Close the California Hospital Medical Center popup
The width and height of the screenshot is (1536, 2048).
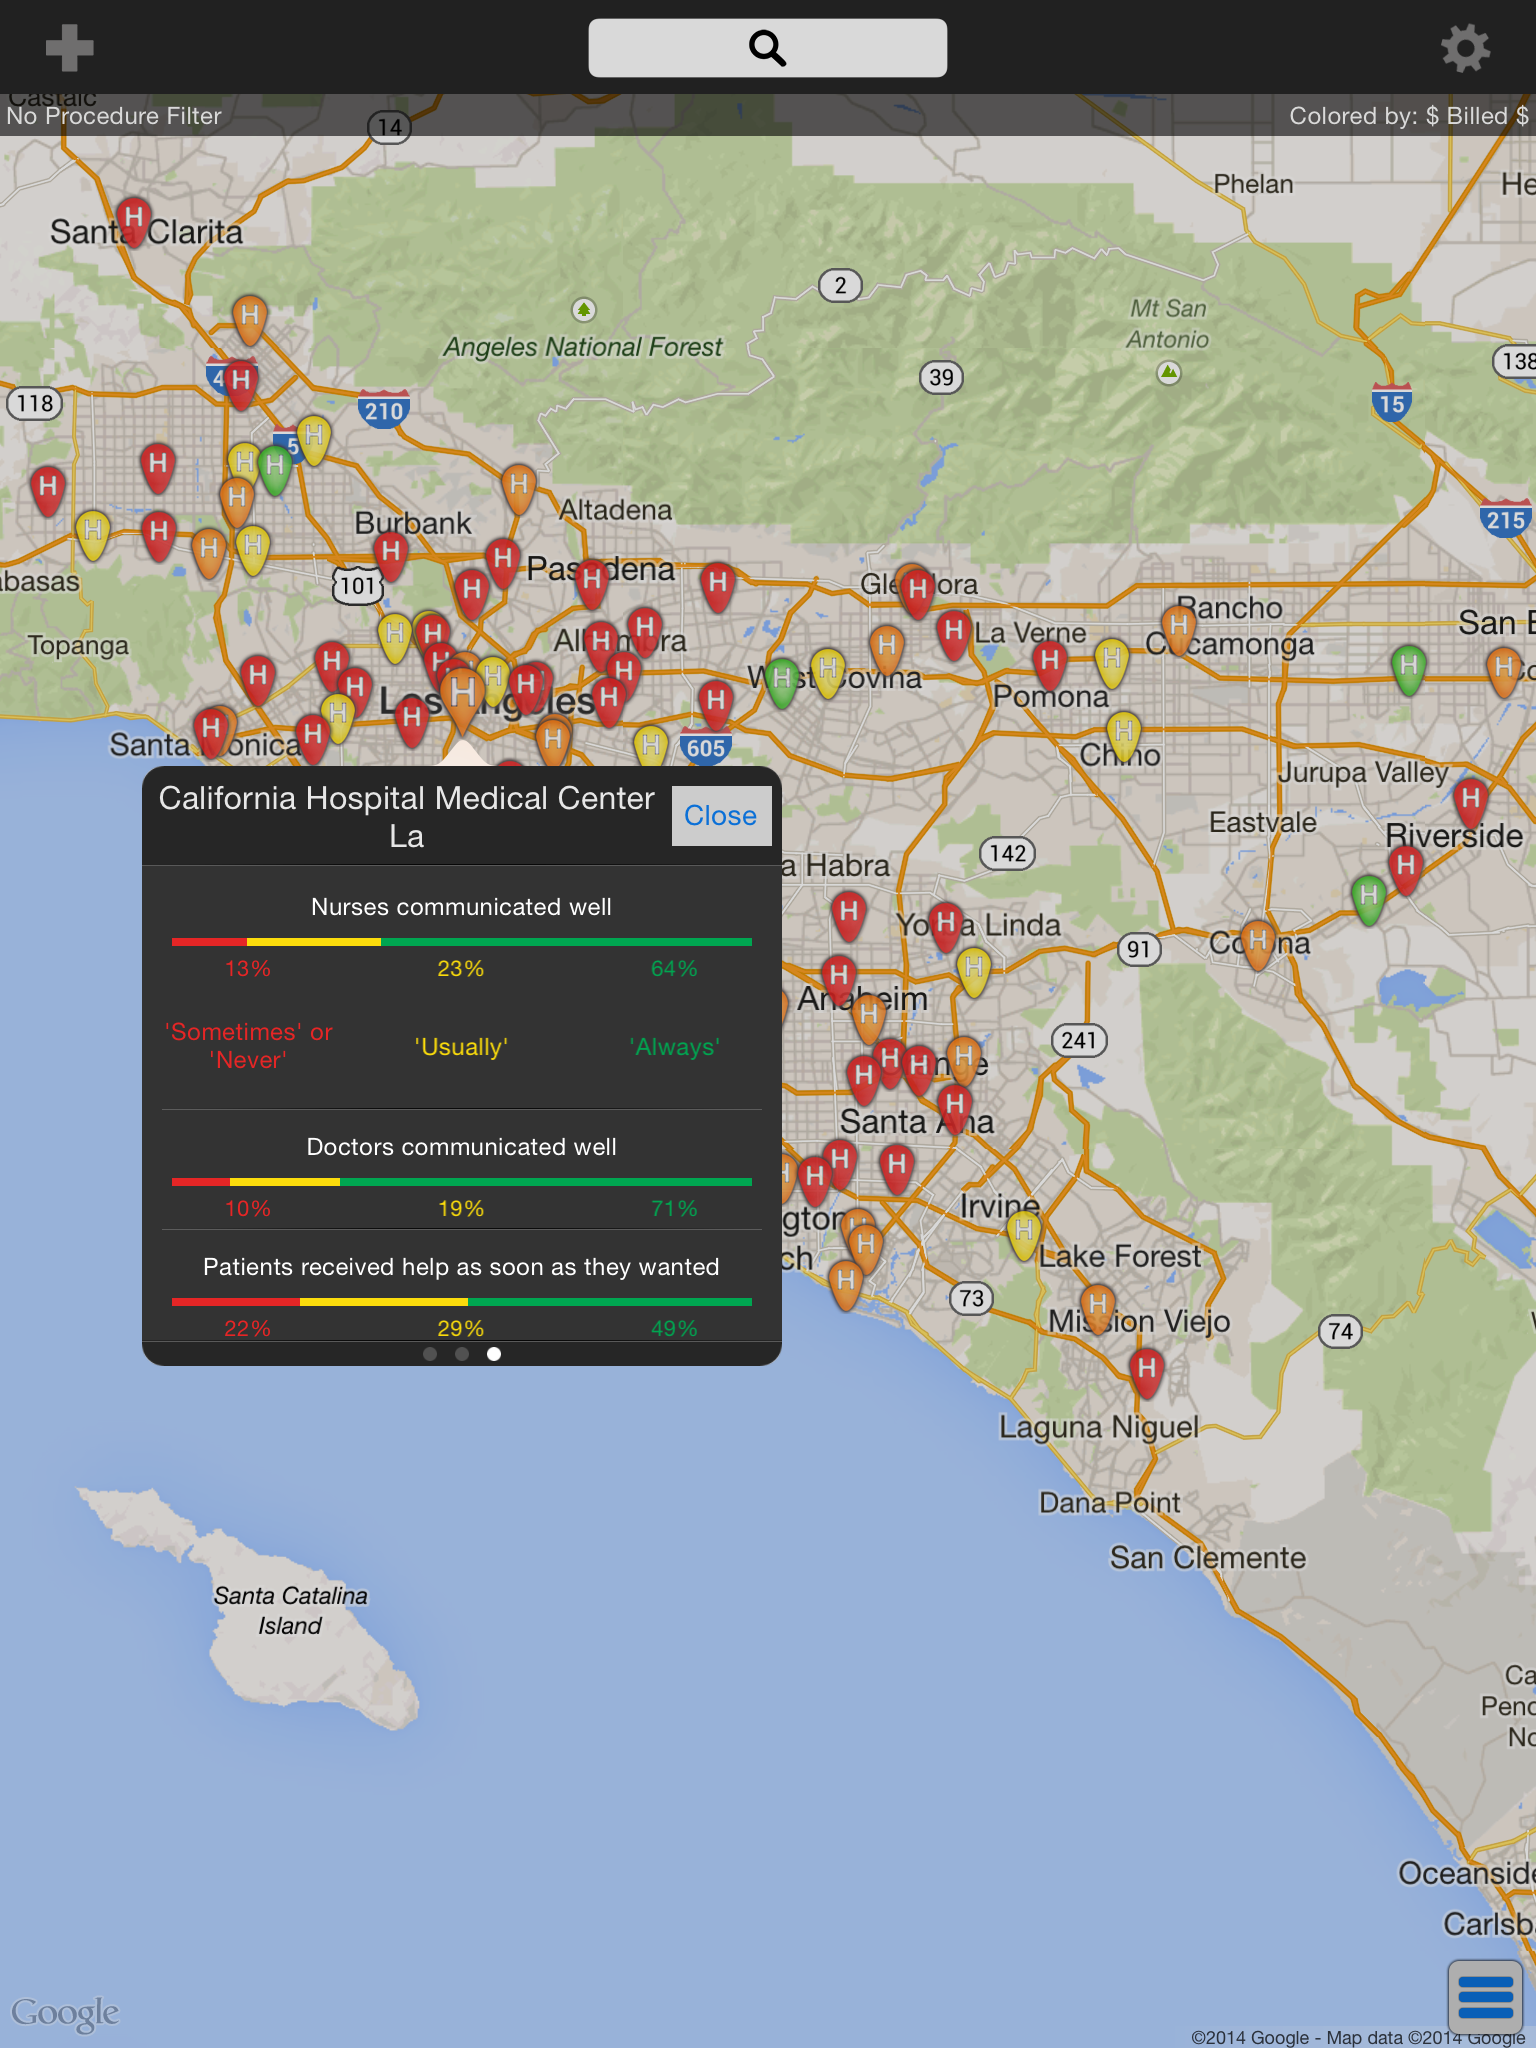(720, 815)
